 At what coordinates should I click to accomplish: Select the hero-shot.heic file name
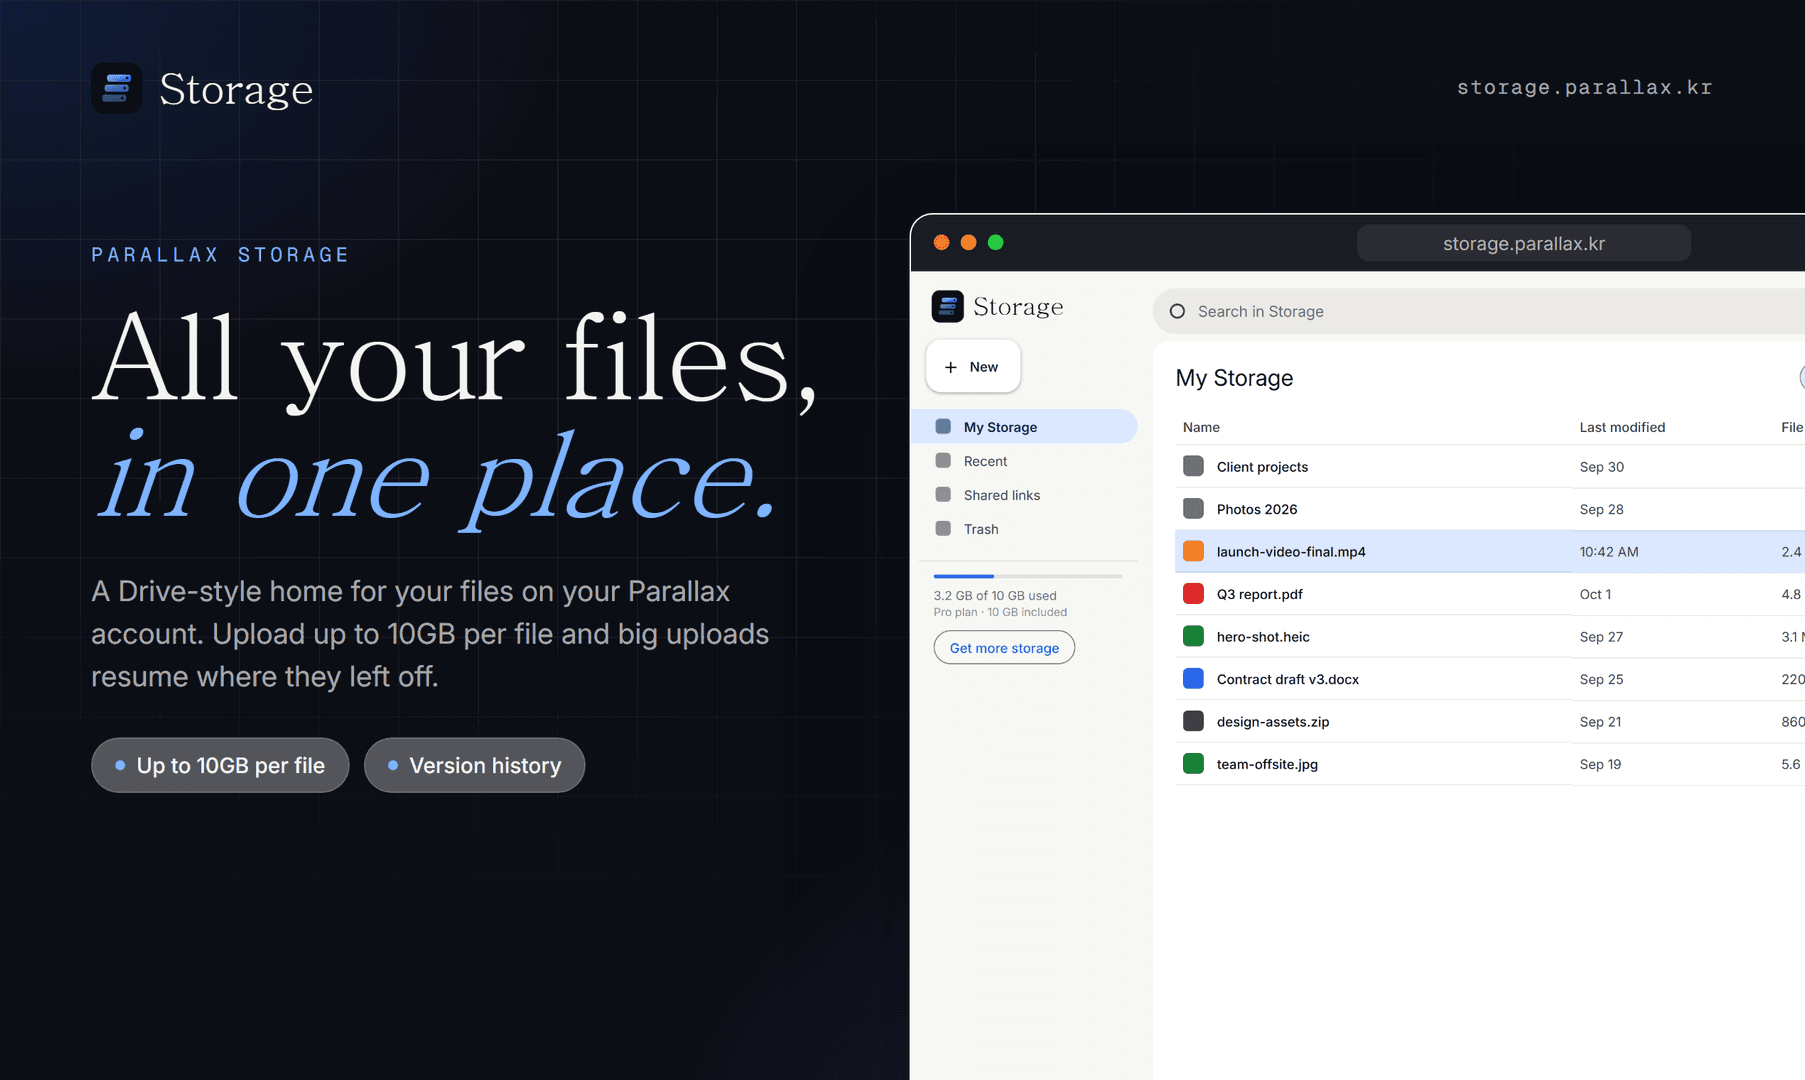click(x=1263, y=636)
